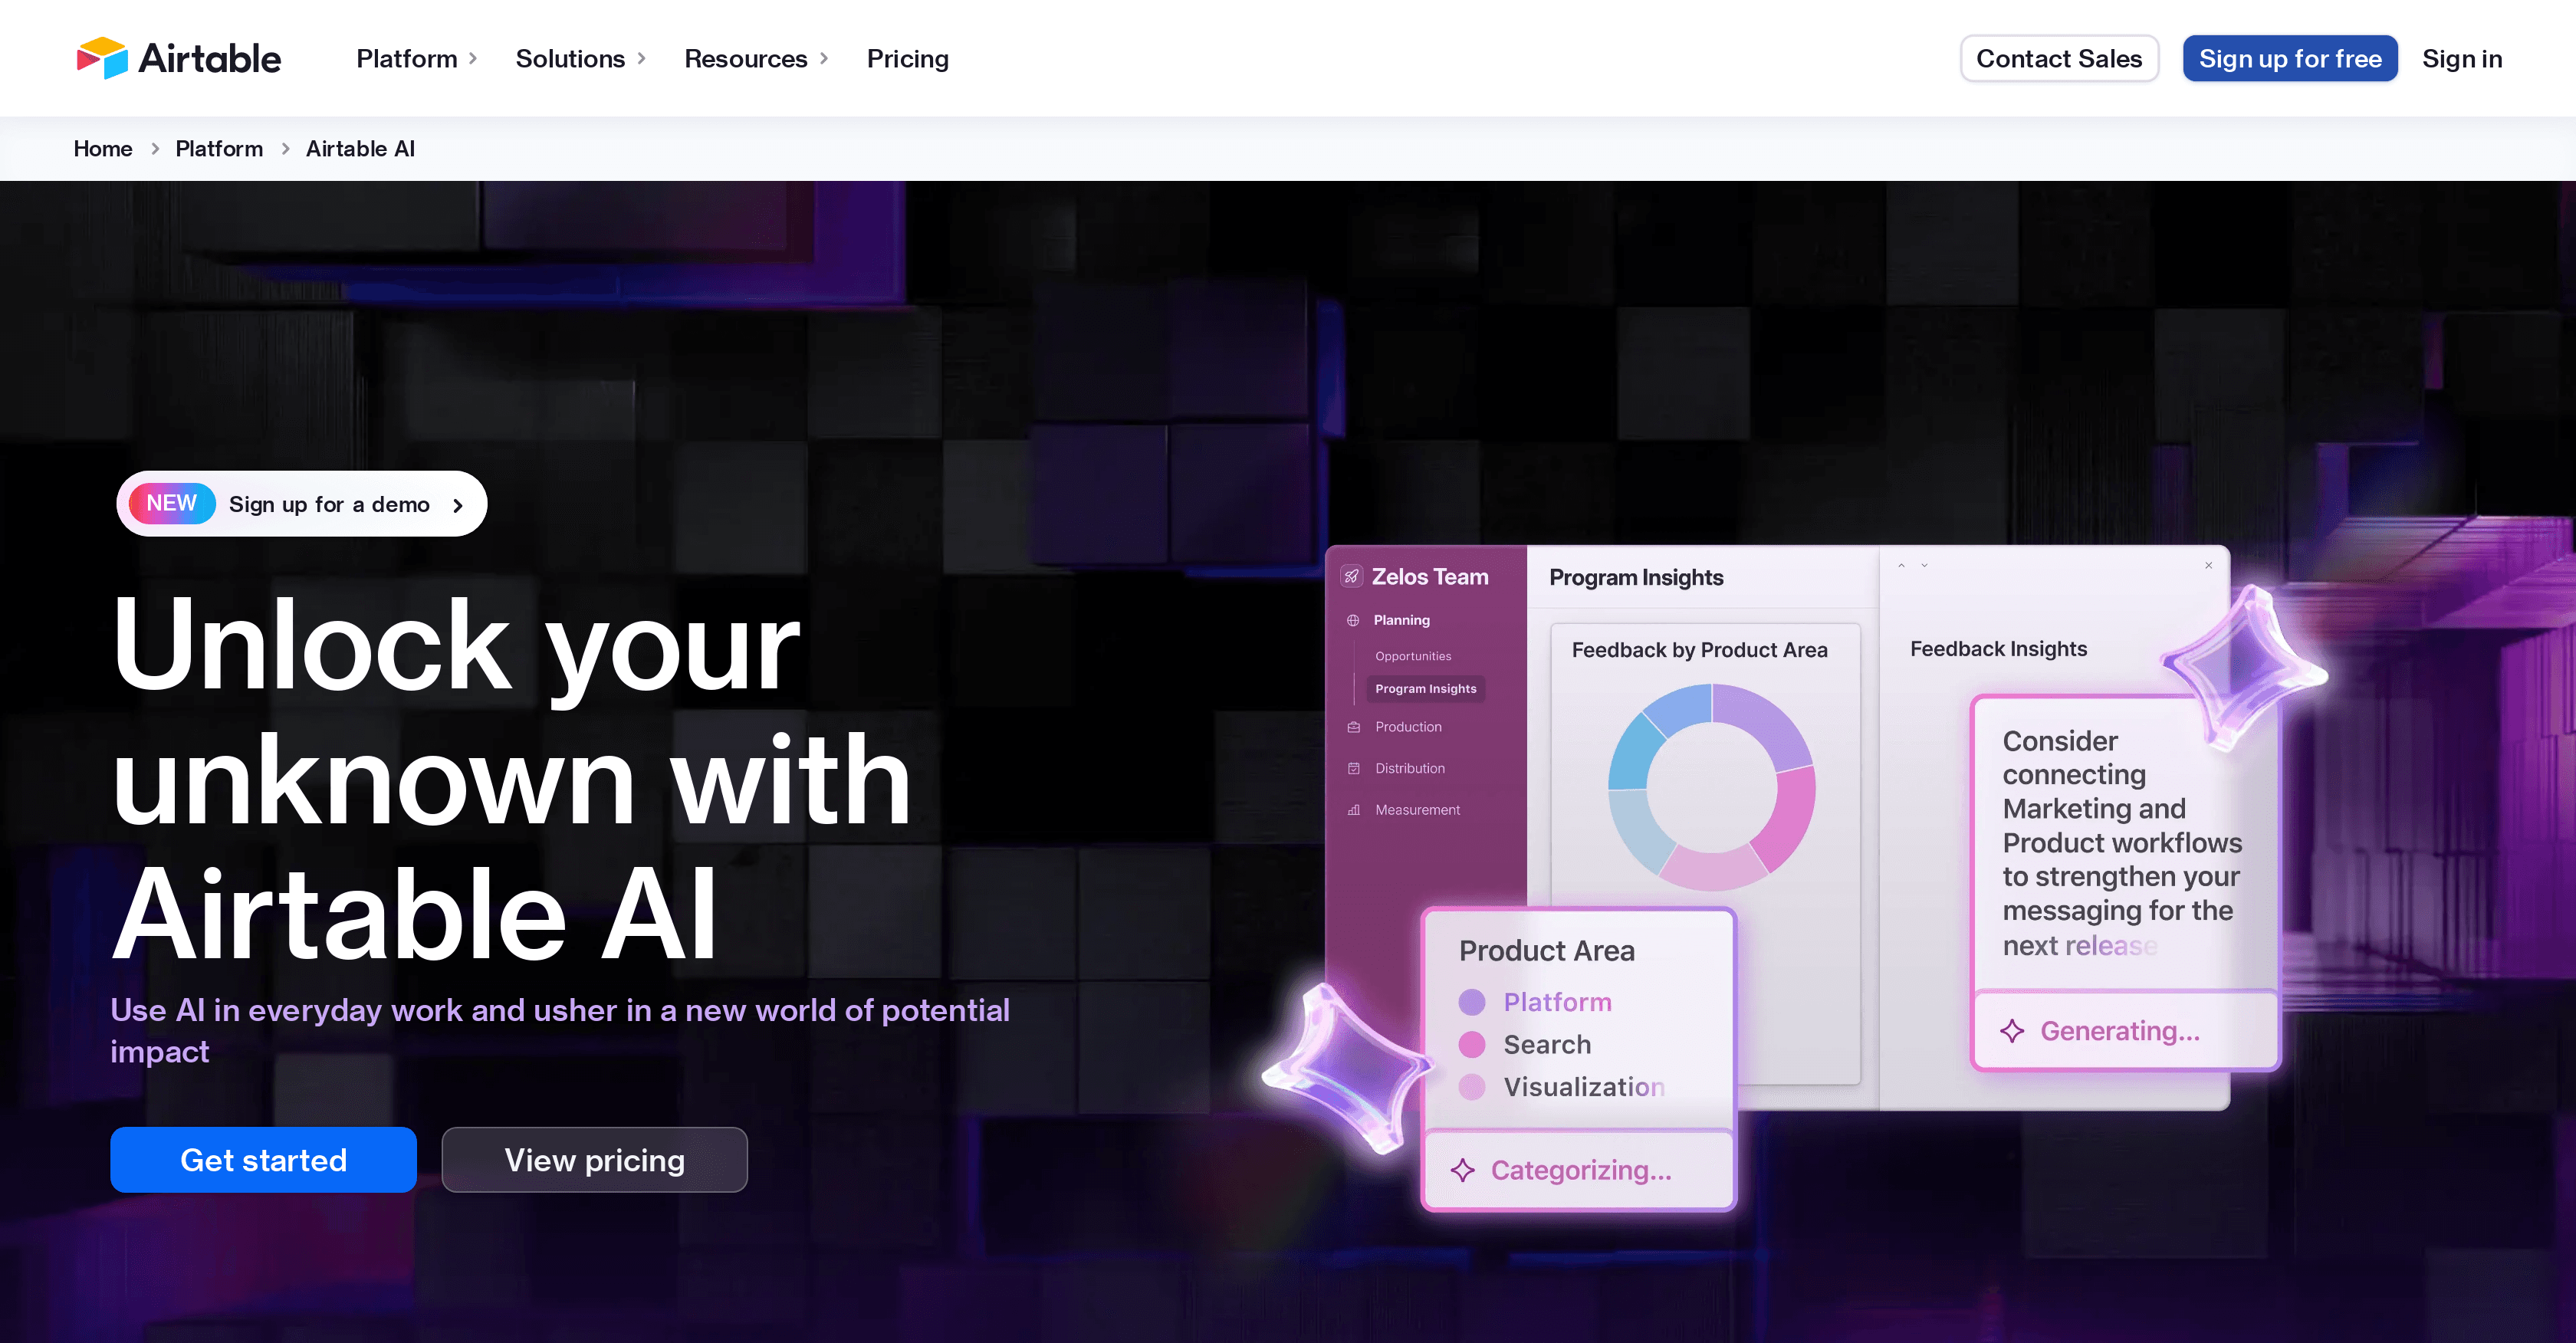Click the globe icon beside Planning
The height and width of the screenshot is (1343, 2576).
[1353, 620]
